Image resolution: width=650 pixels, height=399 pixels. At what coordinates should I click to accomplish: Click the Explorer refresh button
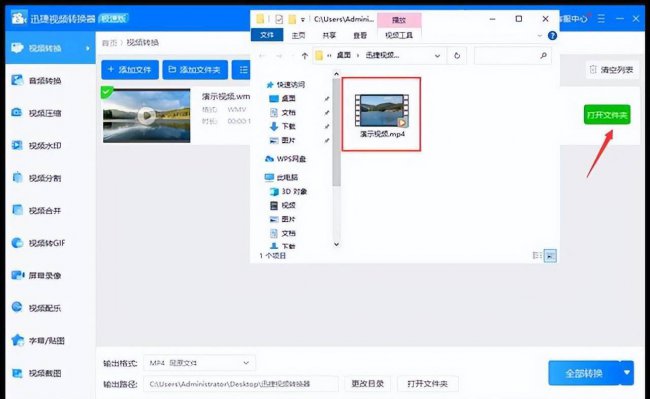point(457,56)
